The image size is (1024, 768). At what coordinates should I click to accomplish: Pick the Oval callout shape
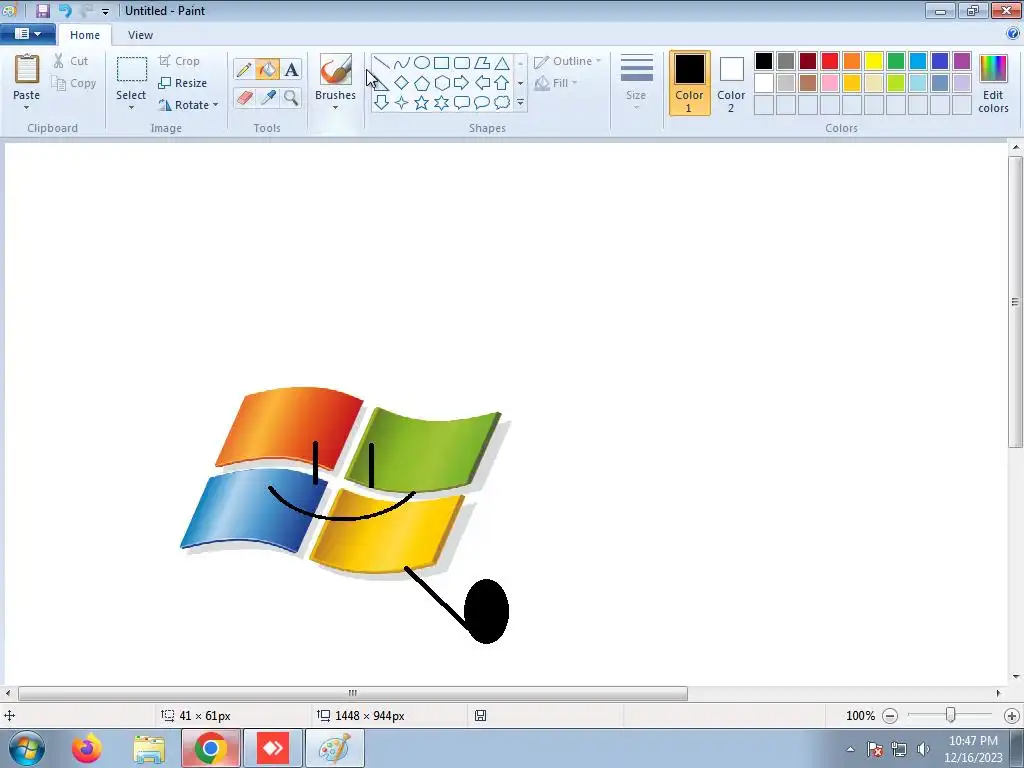[x=482, y=103]
